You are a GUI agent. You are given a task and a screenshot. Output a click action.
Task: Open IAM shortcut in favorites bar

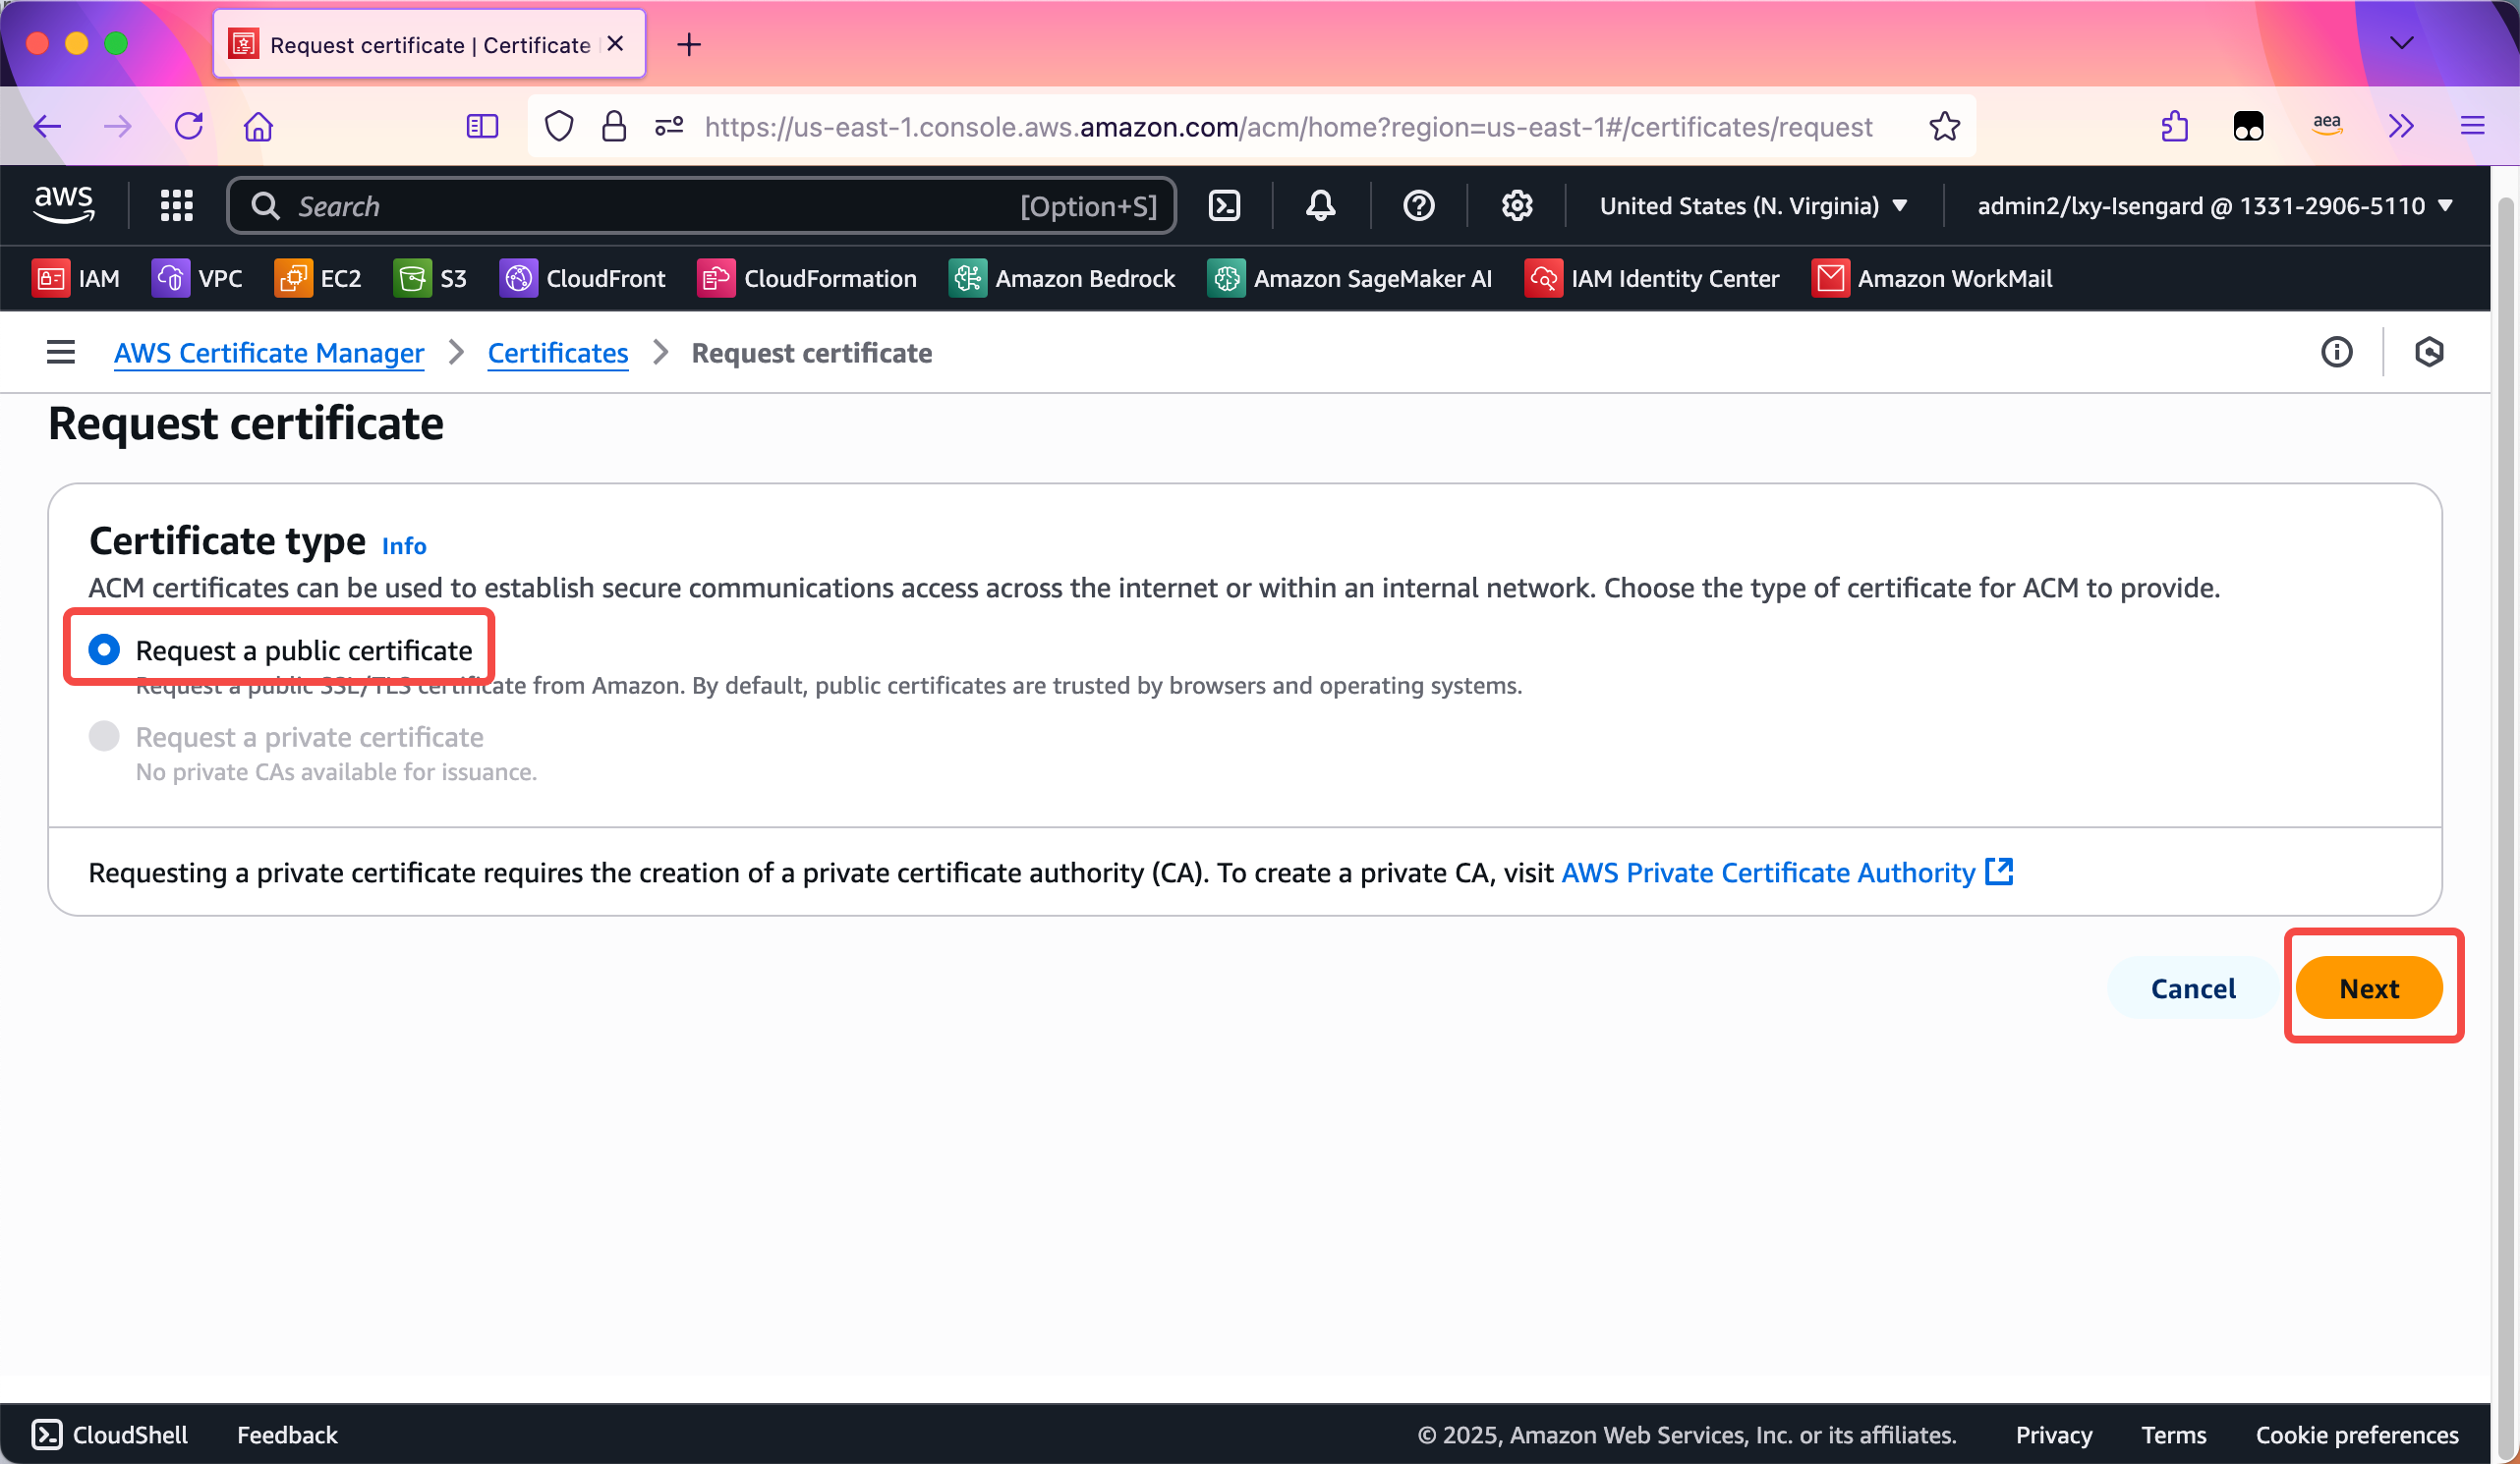pyautogui.click(x=76, y=278)
